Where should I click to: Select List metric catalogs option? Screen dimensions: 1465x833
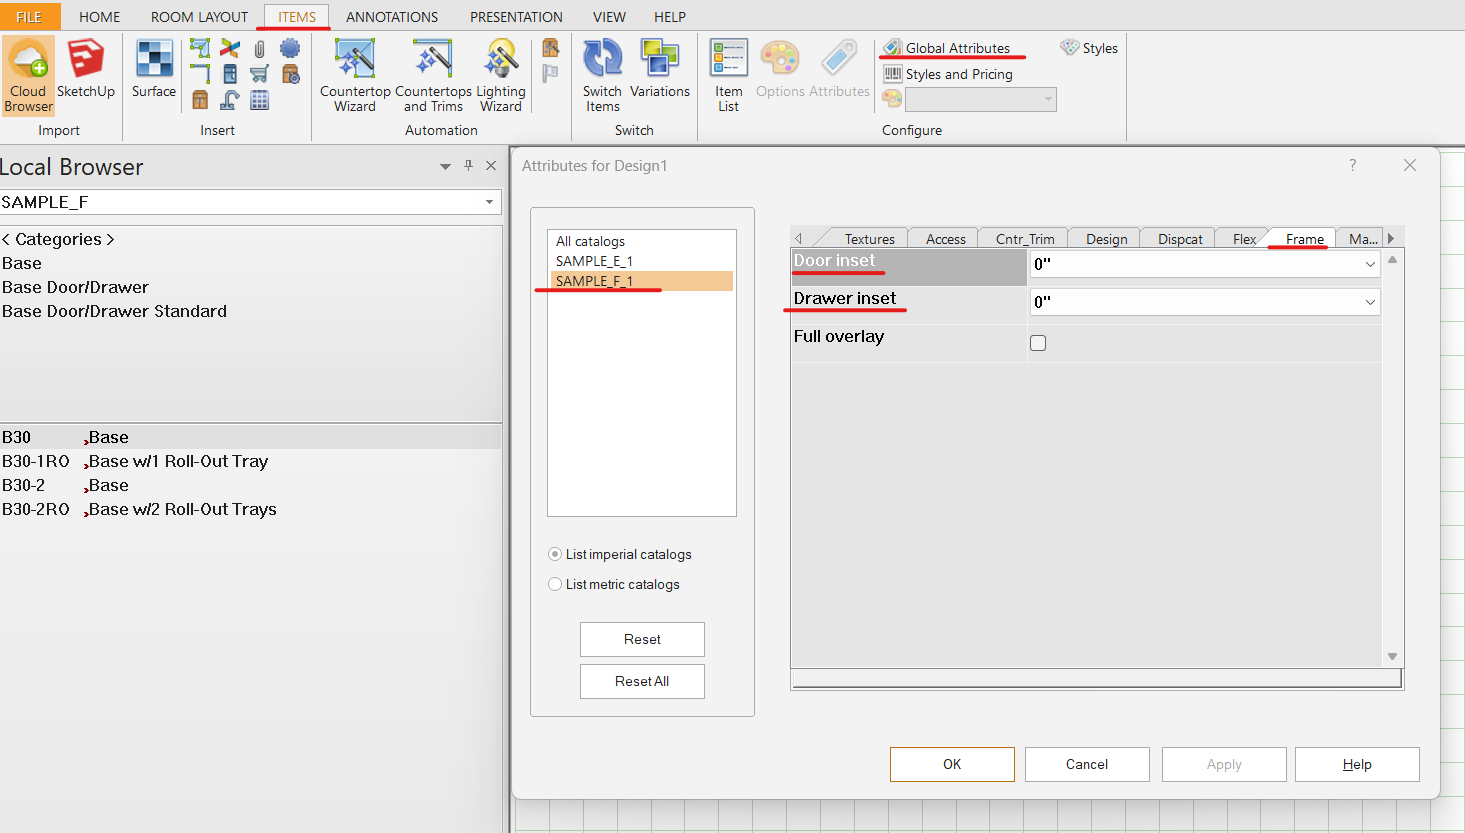[x=555, y=584]
